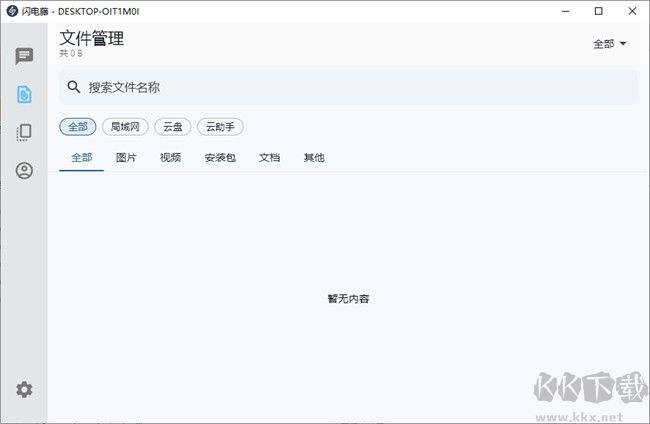Switch to the 其他 tab
Viewport: 650px width, 424px height.
314,157
